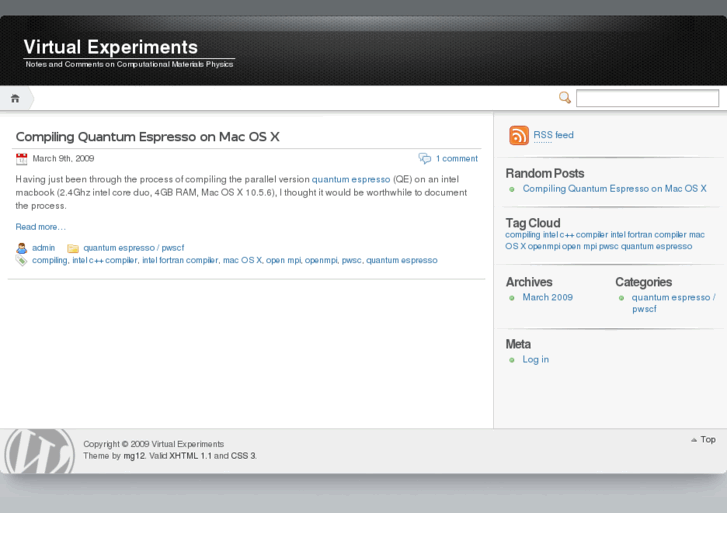Open the March 2009 archive
Viewport: 727px width, 545px height.
pos(547,297)
